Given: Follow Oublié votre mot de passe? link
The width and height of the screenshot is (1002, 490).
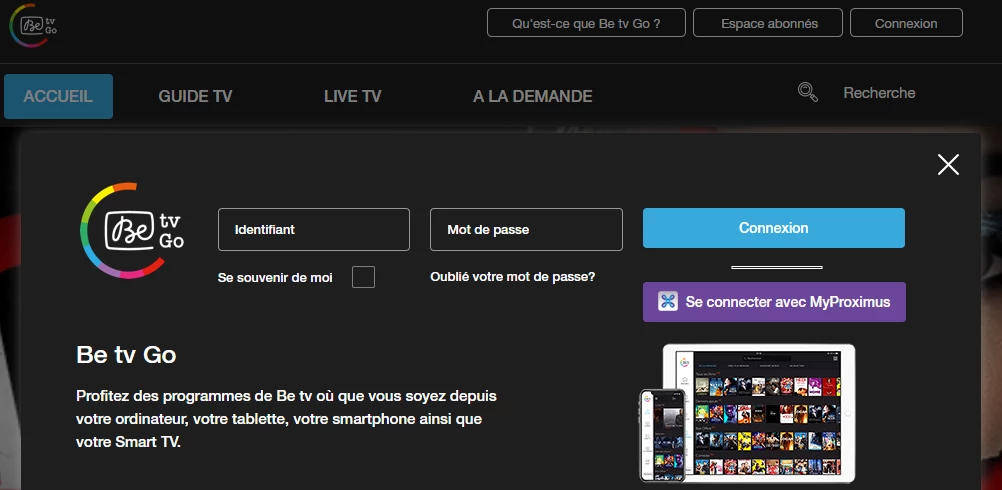Looking at the screenshot, I should [x=513, y=277].
